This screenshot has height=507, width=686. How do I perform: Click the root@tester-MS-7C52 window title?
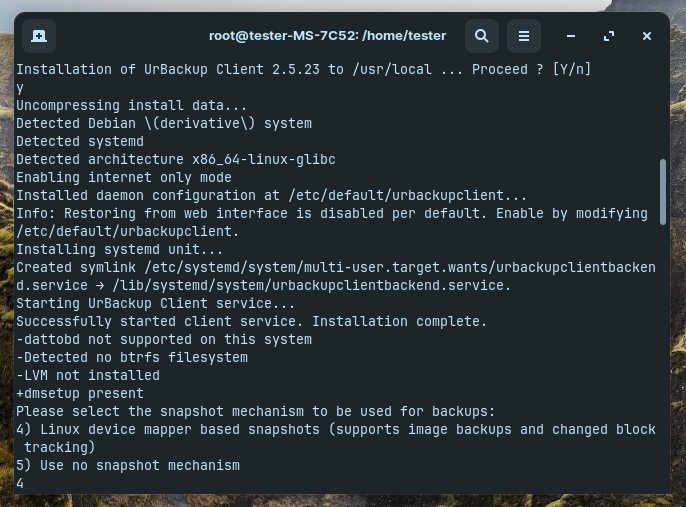(327, 36)
